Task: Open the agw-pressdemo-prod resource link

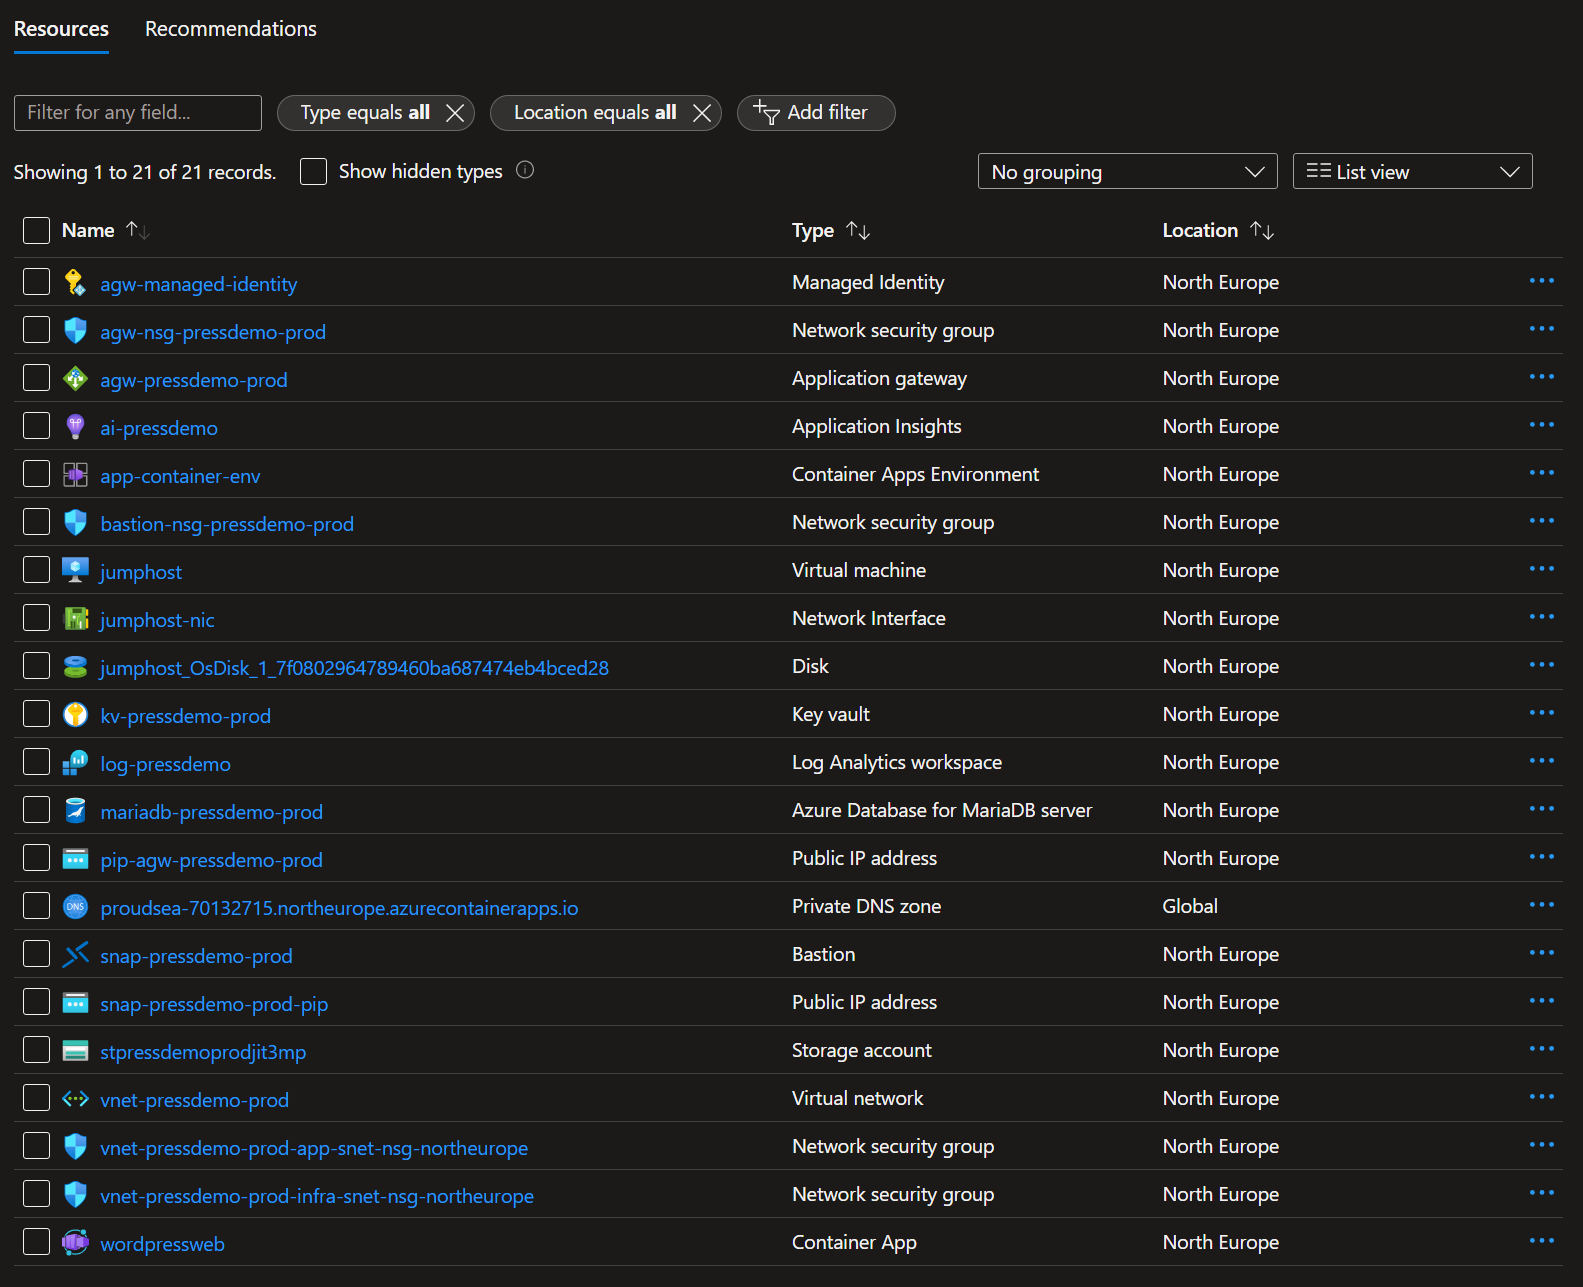Action: 194,380
